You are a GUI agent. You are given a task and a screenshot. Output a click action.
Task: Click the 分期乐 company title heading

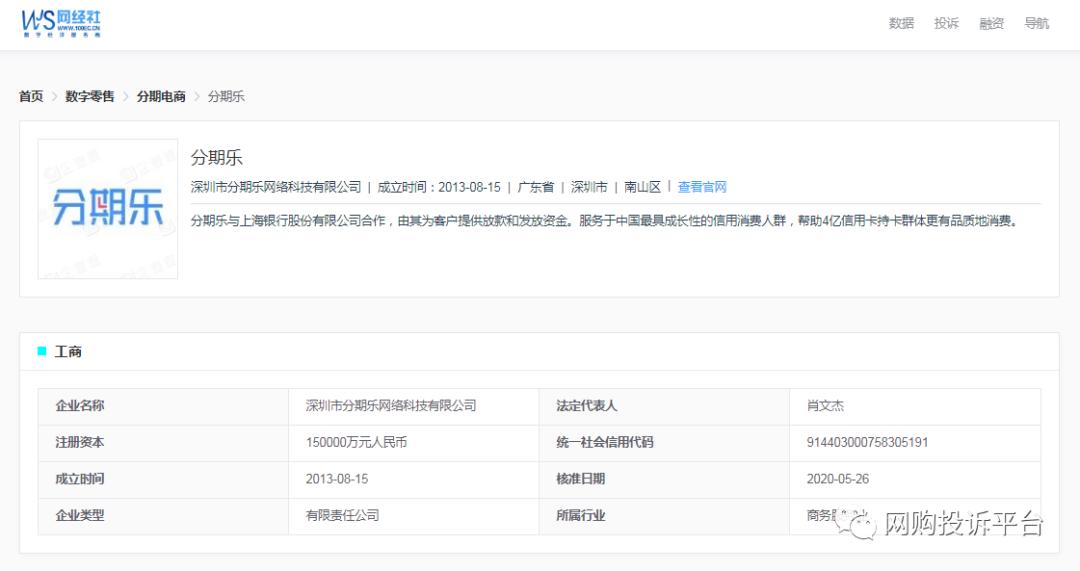click(217, 158)
